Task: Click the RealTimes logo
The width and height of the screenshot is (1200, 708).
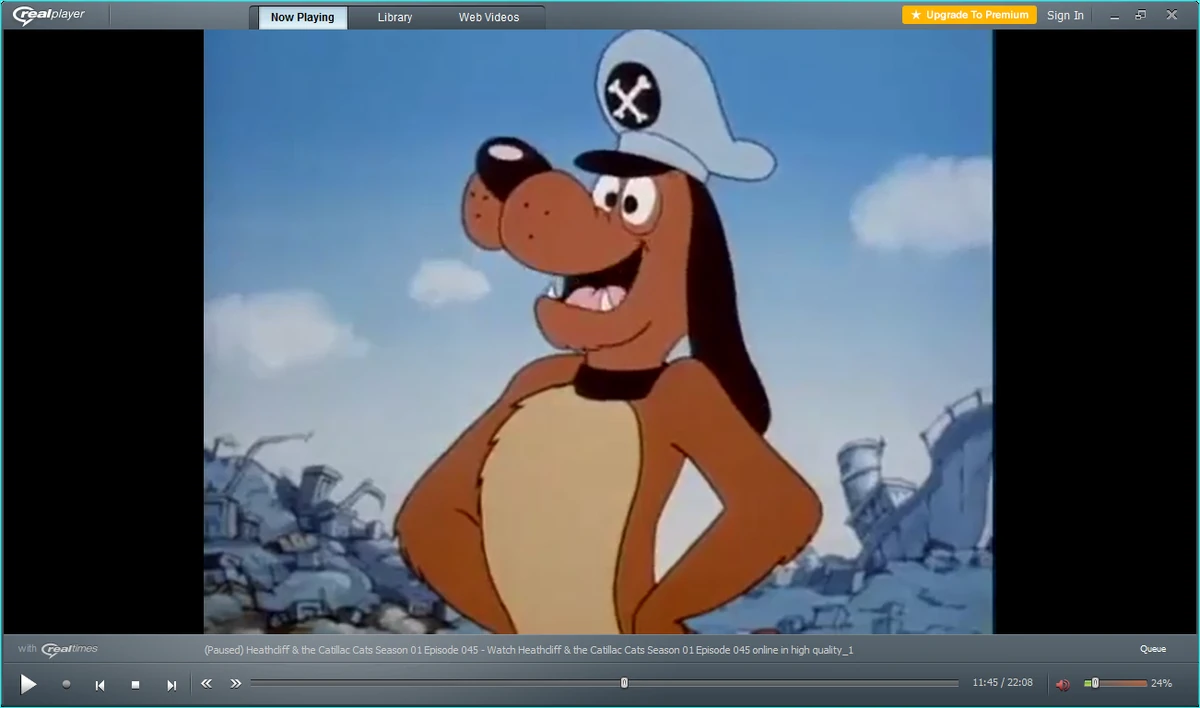Action: 68,648
